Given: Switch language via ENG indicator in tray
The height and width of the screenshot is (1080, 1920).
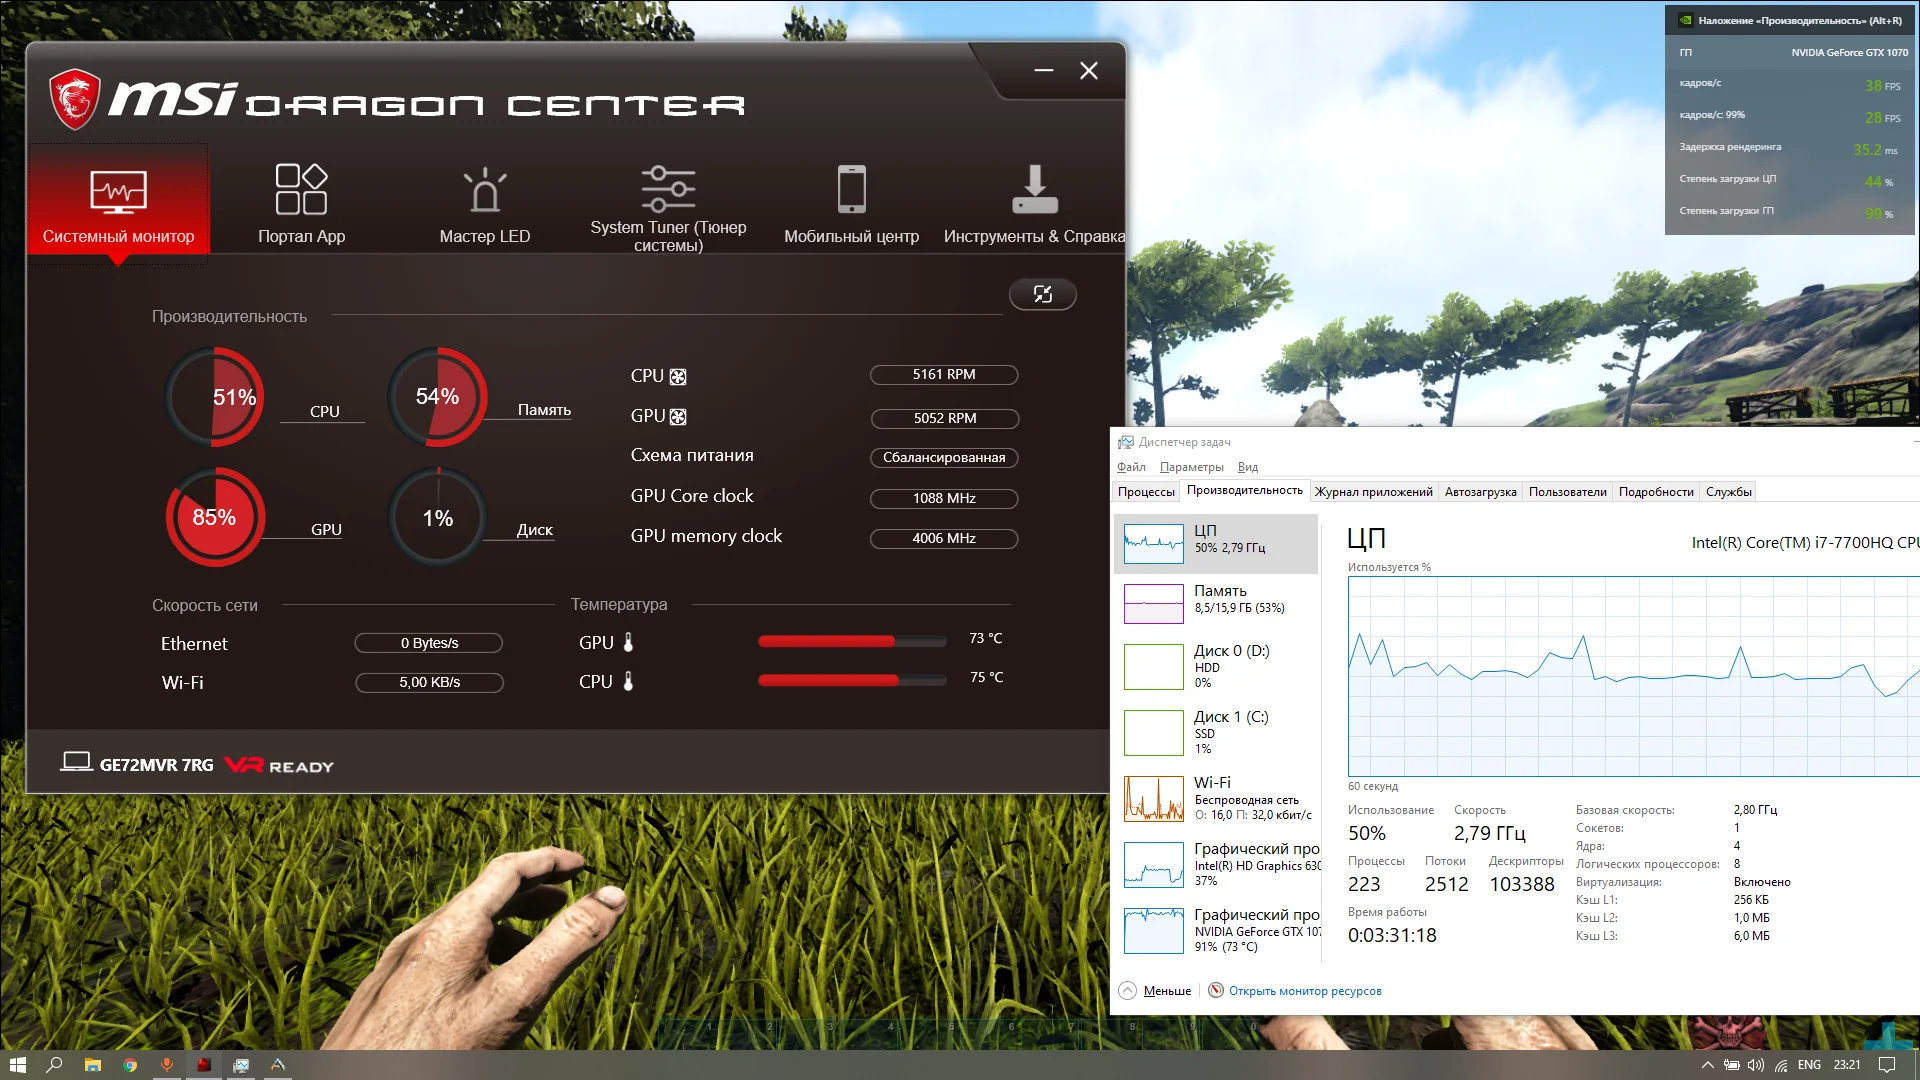Looking at the screenshot, I should point(1808,1065).
